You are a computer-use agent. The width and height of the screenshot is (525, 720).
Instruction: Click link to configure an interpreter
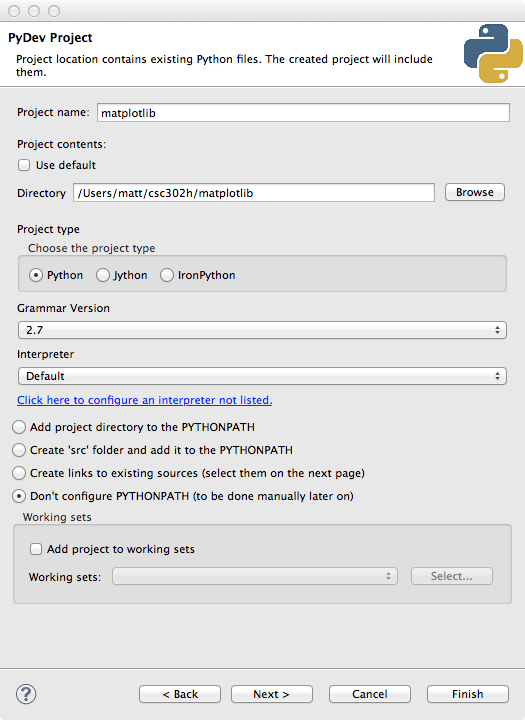pos(145,400)
